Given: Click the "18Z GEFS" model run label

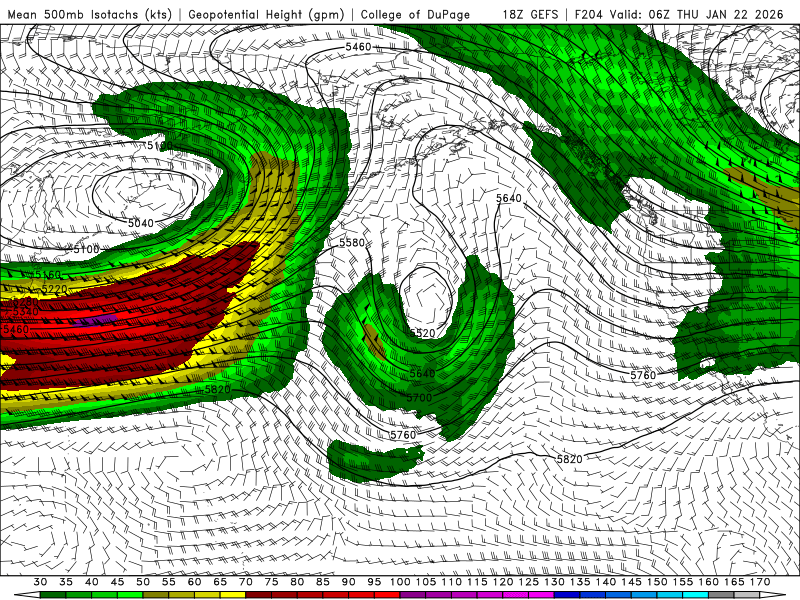Looking at the screenshot, I should pyautogui.click(x=531, y=15).
